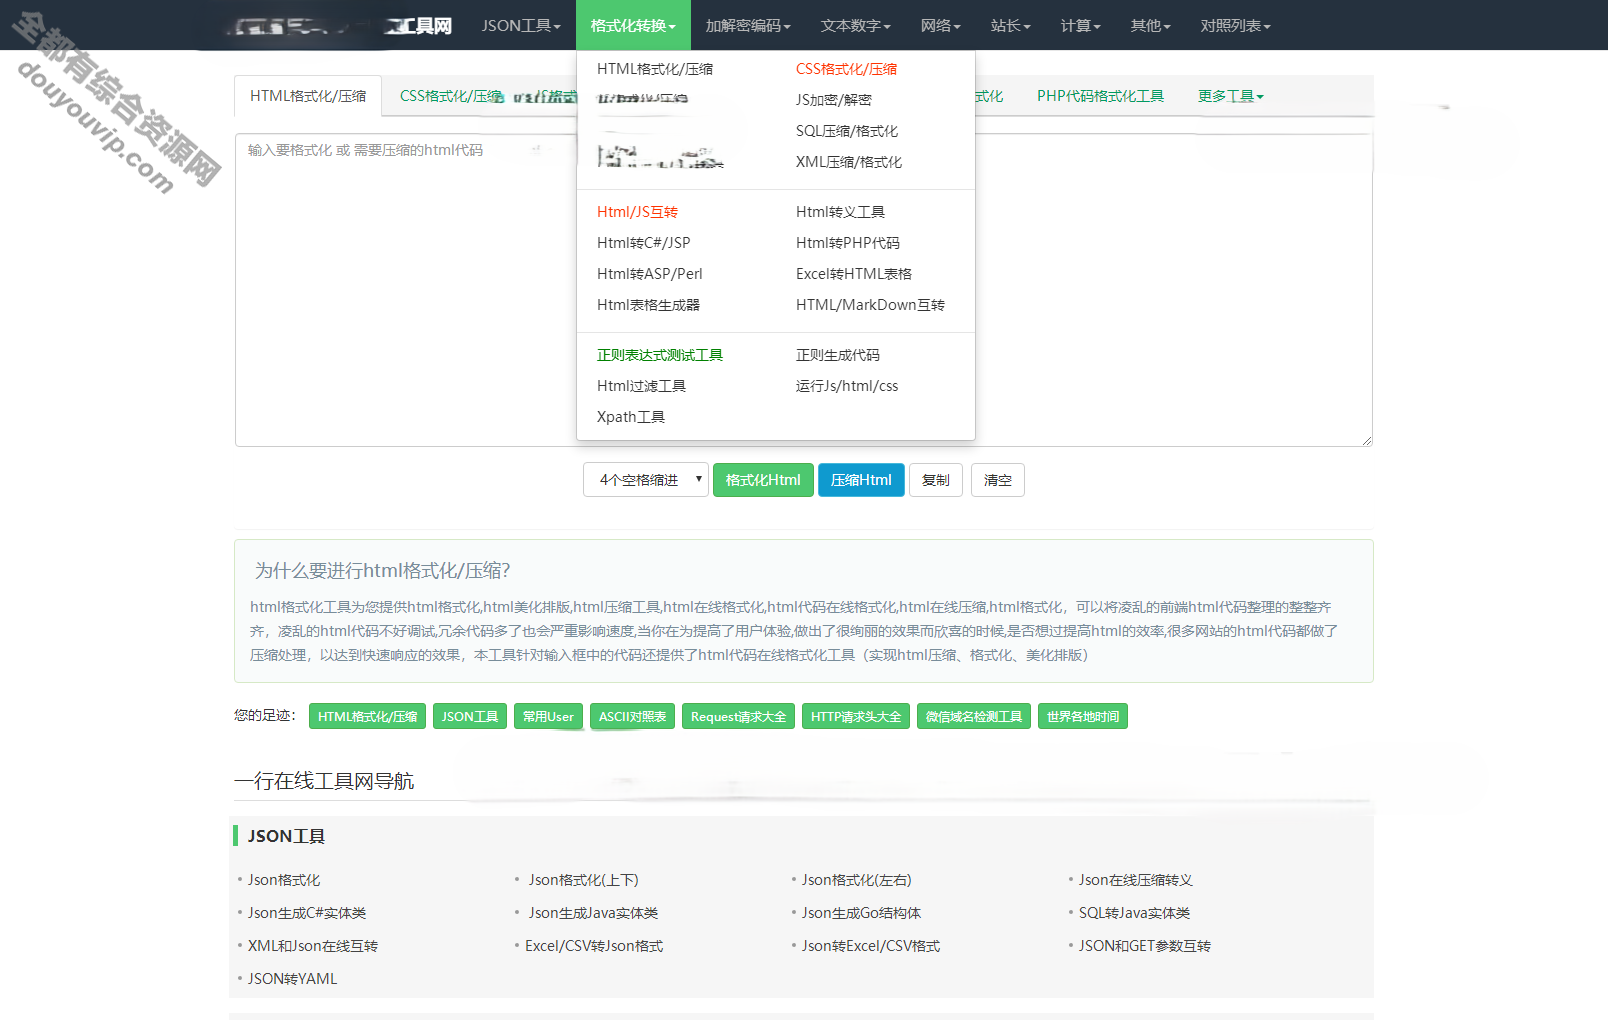The image size is (1608, 1020).
Task: Open HTML格式化/压缩 footprint tag
Action: coord(367,716)
